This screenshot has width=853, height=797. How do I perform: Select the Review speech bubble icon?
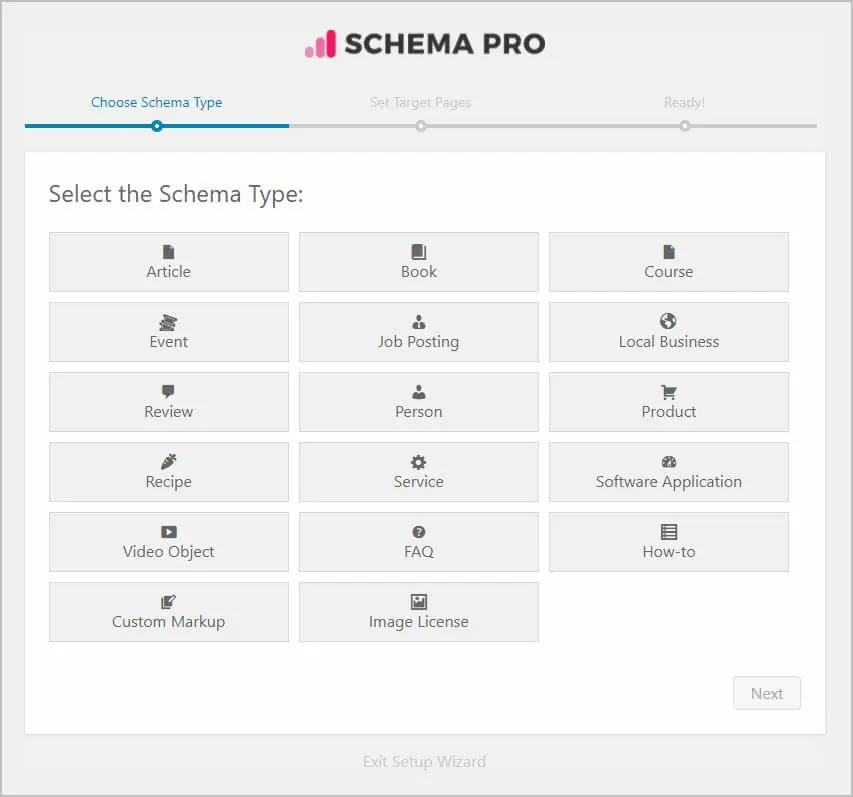coord(168,392)
